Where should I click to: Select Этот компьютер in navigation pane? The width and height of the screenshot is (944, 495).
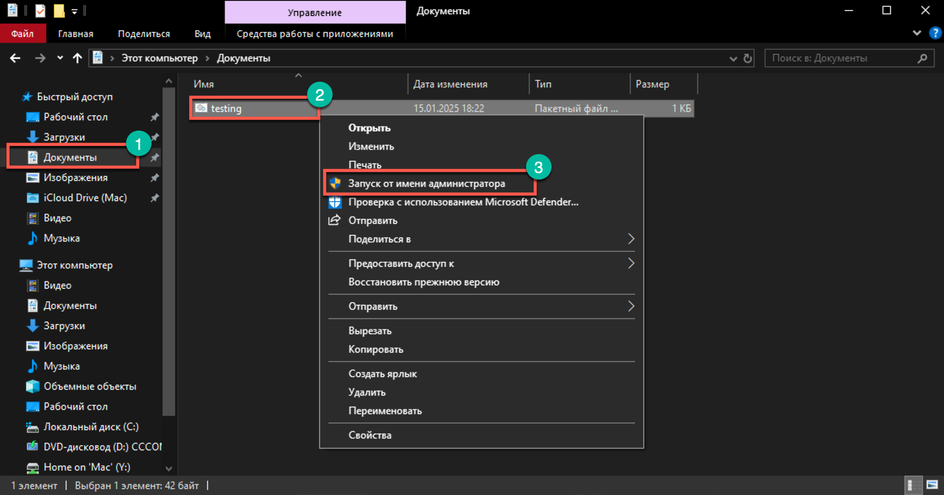click(74, 265)
